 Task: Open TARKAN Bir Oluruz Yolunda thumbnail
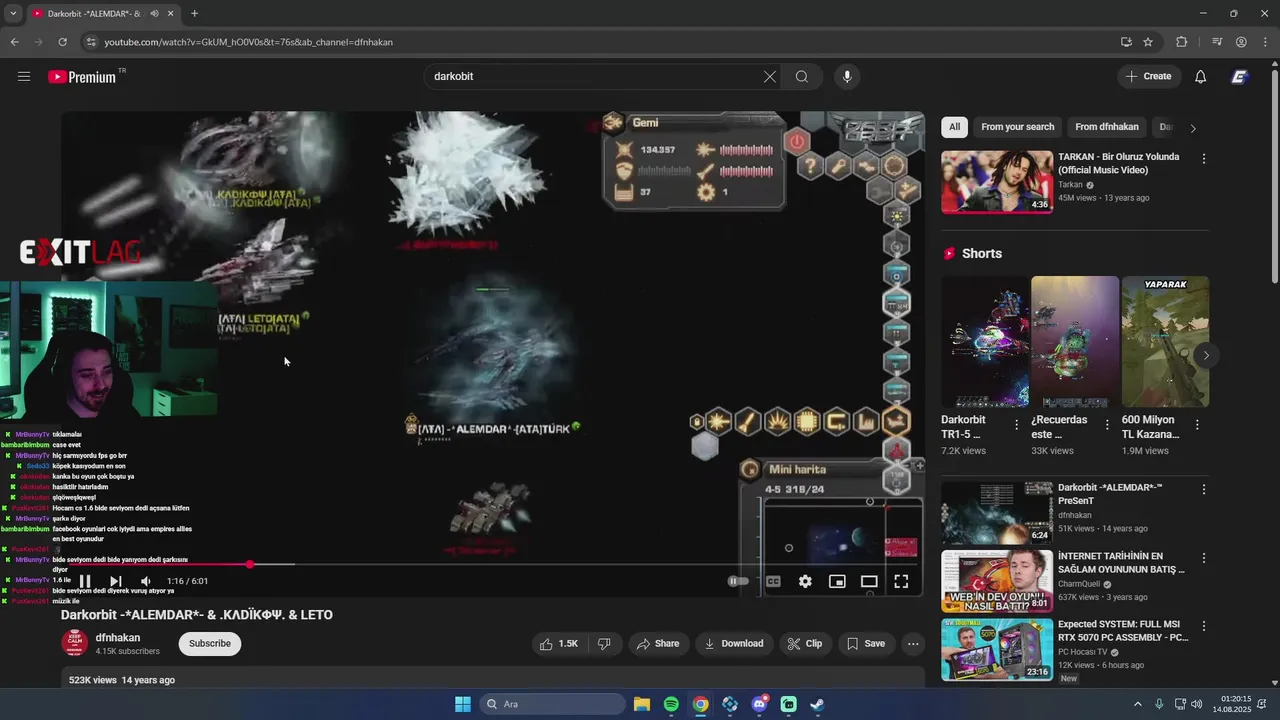point(997,182)
